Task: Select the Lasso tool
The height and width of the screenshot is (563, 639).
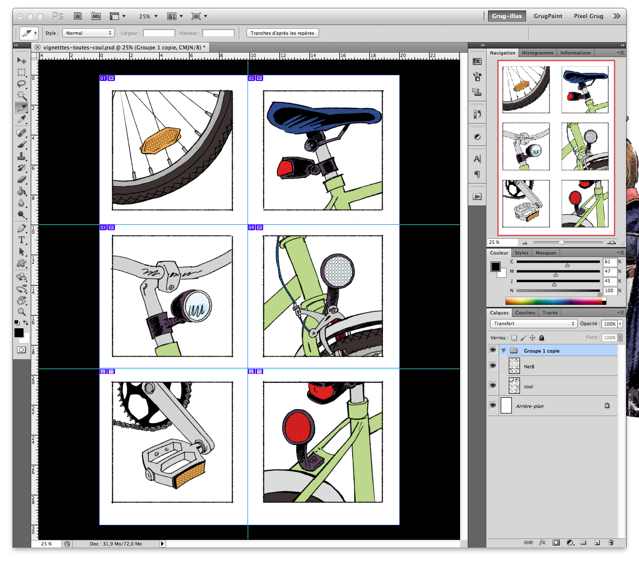Action: pos(22,84)
